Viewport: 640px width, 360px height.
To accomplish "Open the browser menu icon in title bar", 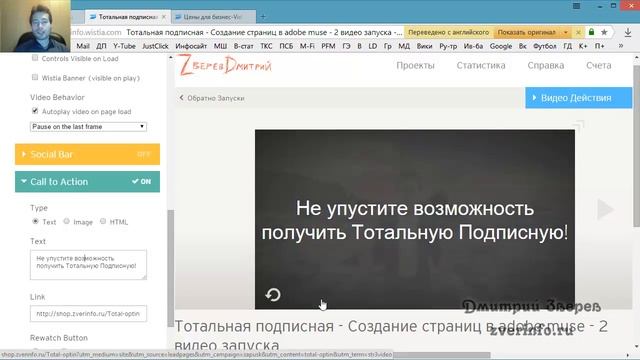I will tap(576, 6).
